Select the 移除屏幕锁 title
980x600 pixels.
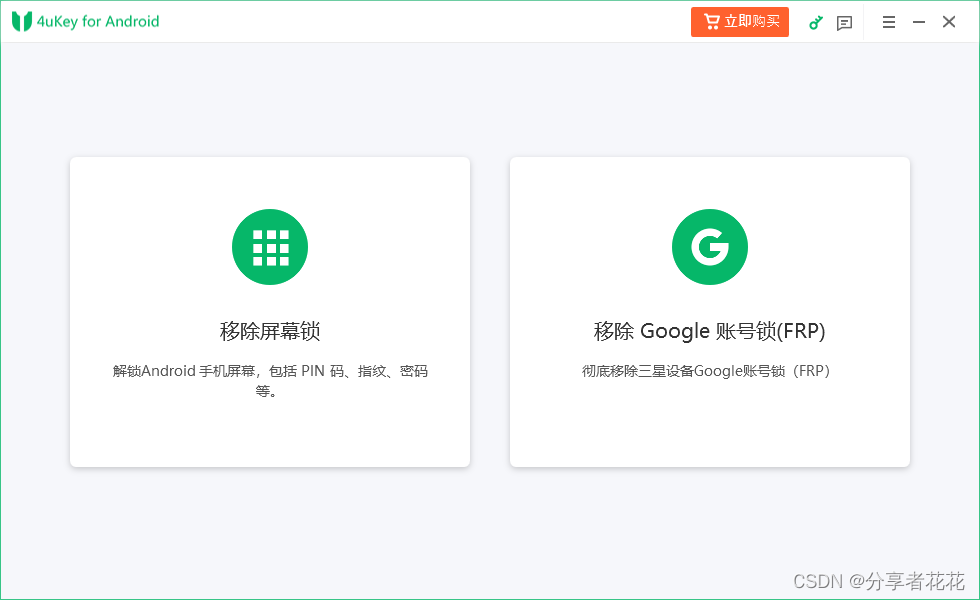pos(270,331)
